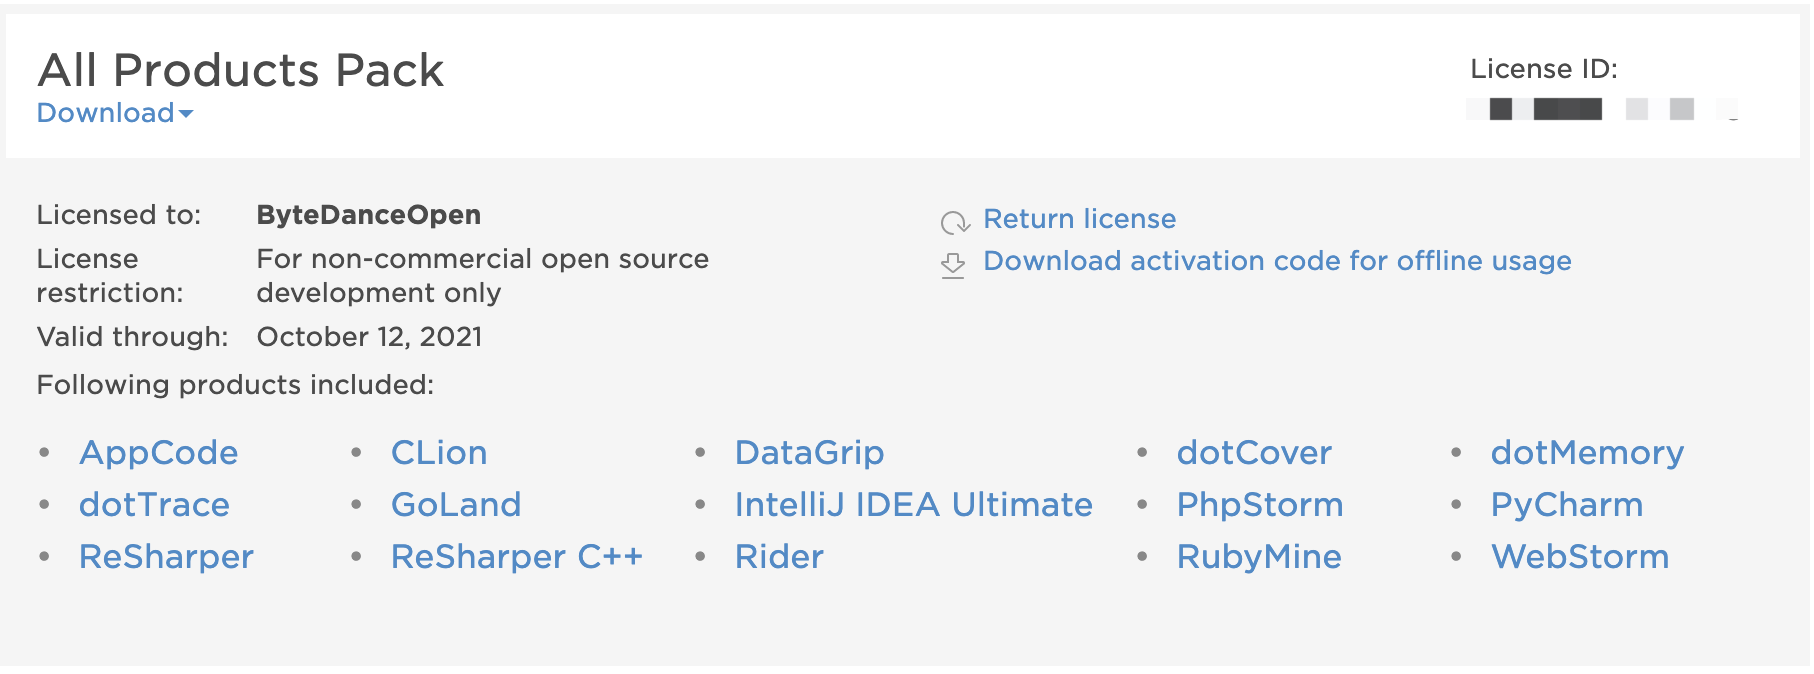The width and height of the screenshot is (1814, 674).
Task: Click the download activation code tray icon
Action: coord(953,265)
